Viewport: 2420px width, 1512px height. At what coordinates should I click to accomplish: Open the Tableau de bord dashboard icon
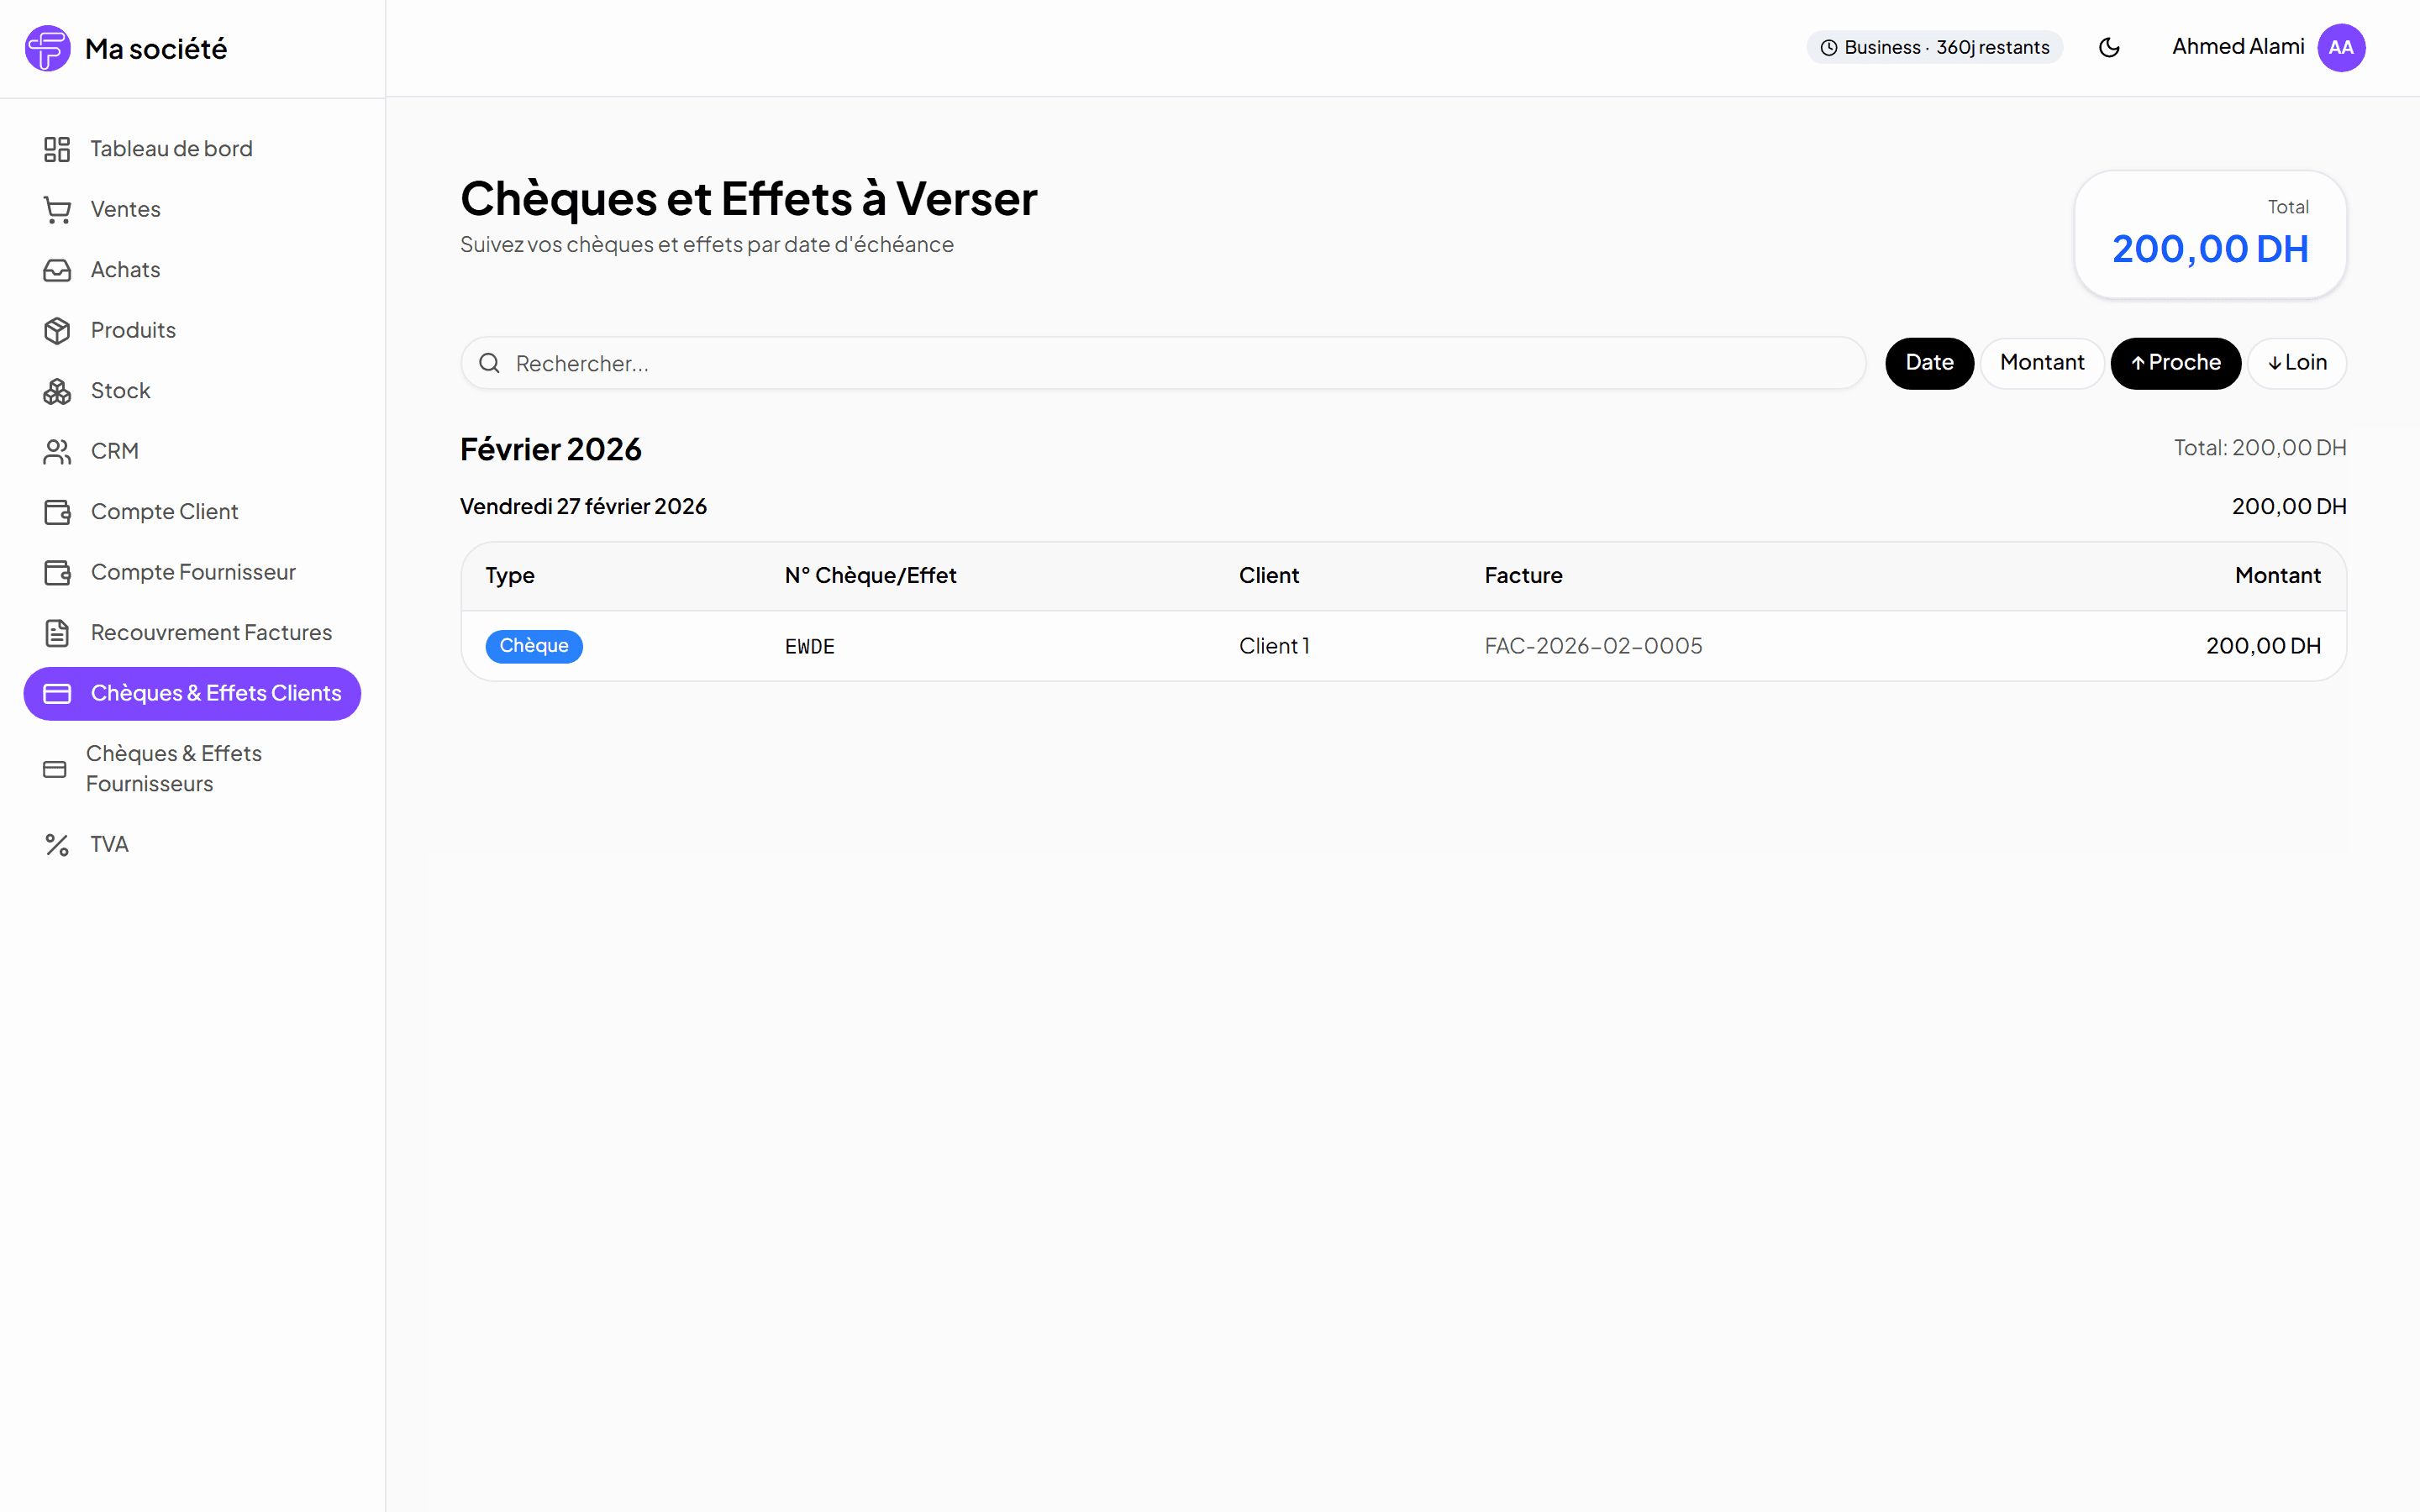(x=57, y=149)
